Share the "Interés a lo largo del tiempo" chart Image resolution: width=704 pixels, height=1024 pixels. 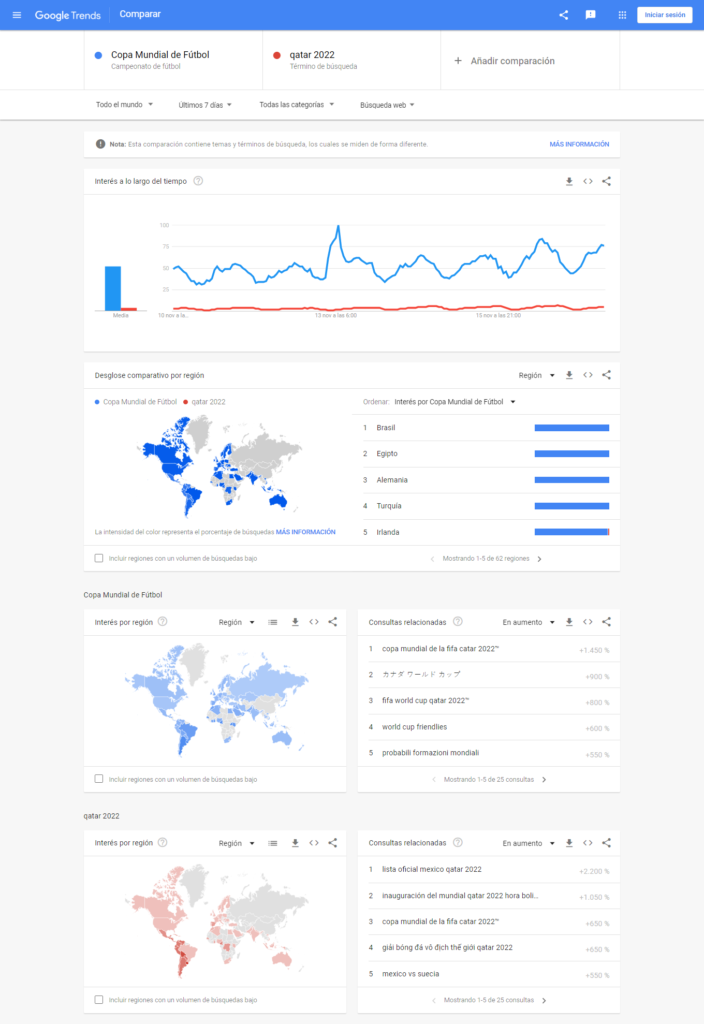pyautogui.click(x=608, y=181)
